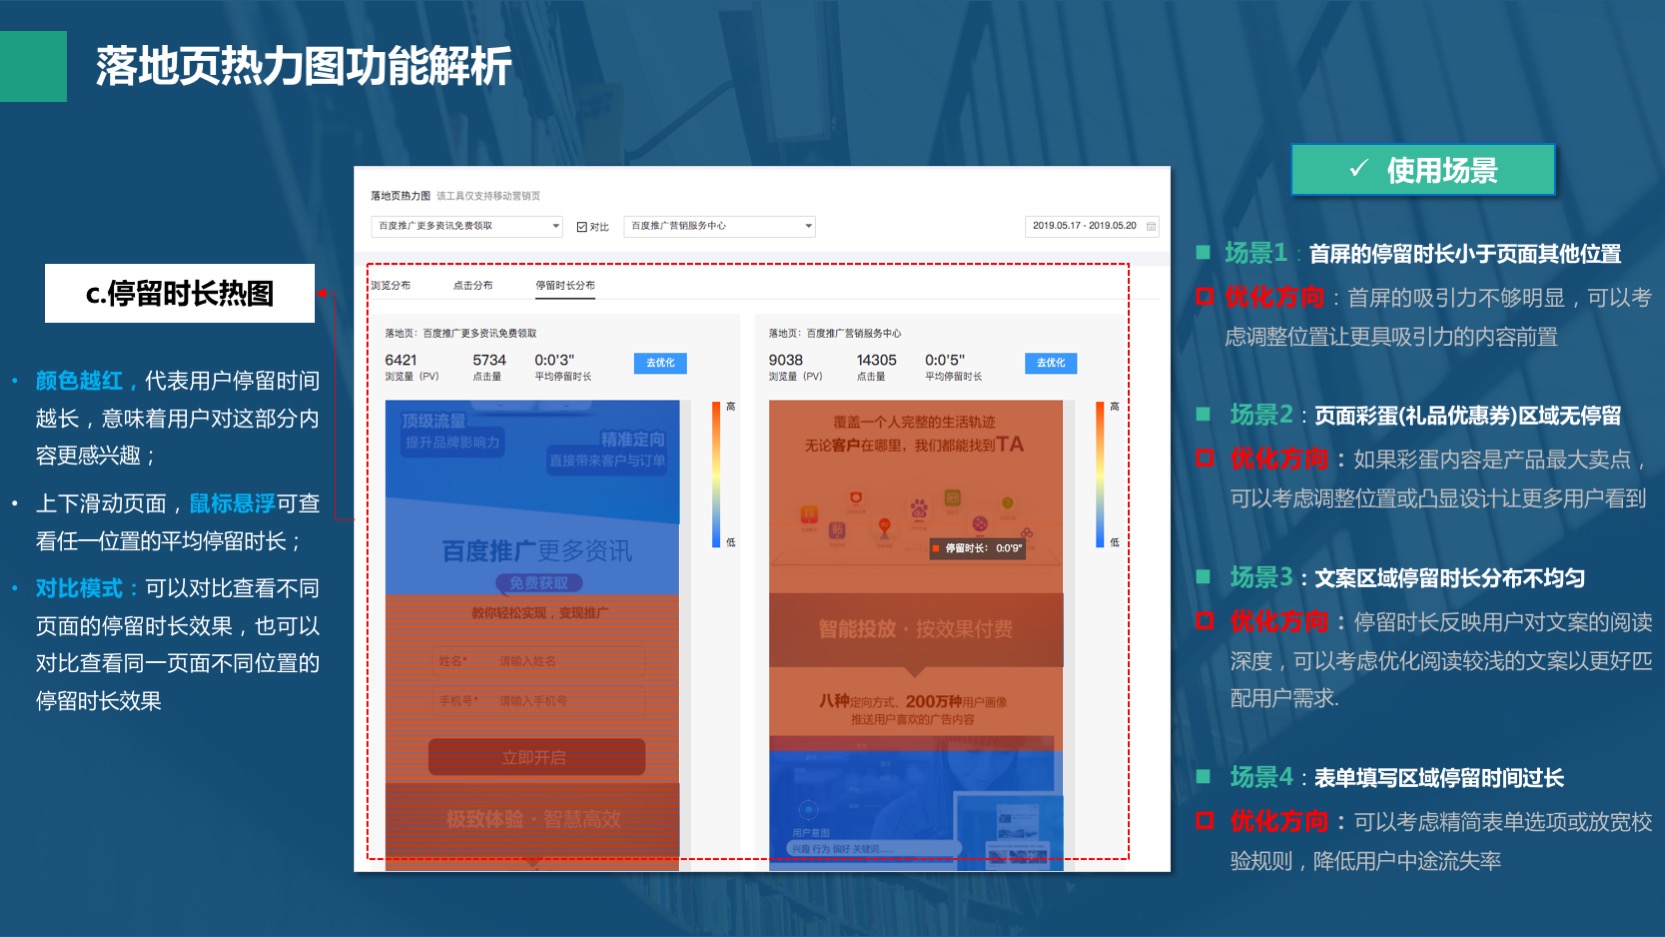Toggle the 对比 compare checkbox
Image resolution: width=1665 pixels, height=937 pixels.
582,227
